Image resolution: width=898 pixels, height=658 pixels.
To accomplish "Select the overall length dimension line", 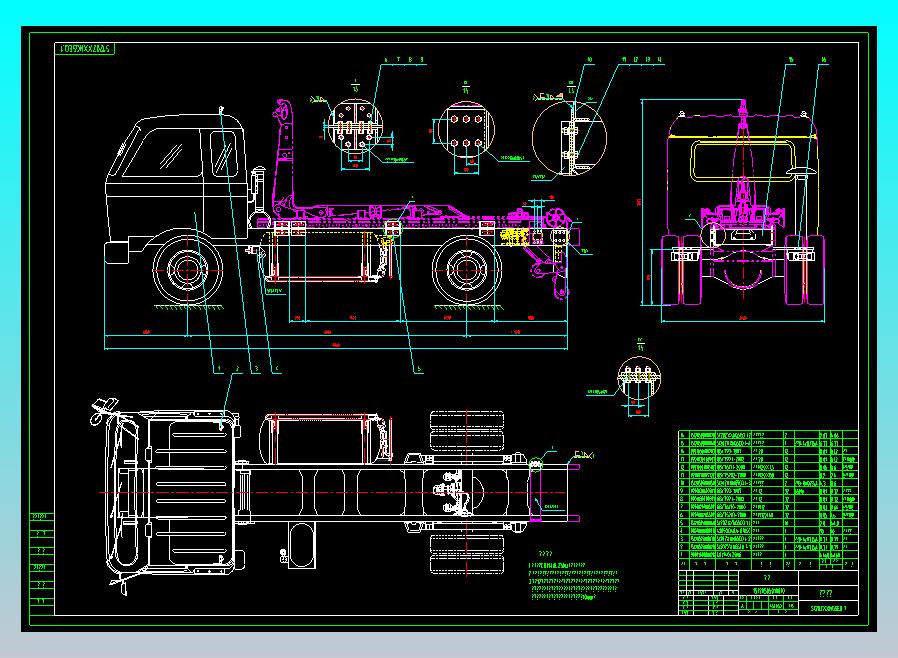I will [336, 348].
